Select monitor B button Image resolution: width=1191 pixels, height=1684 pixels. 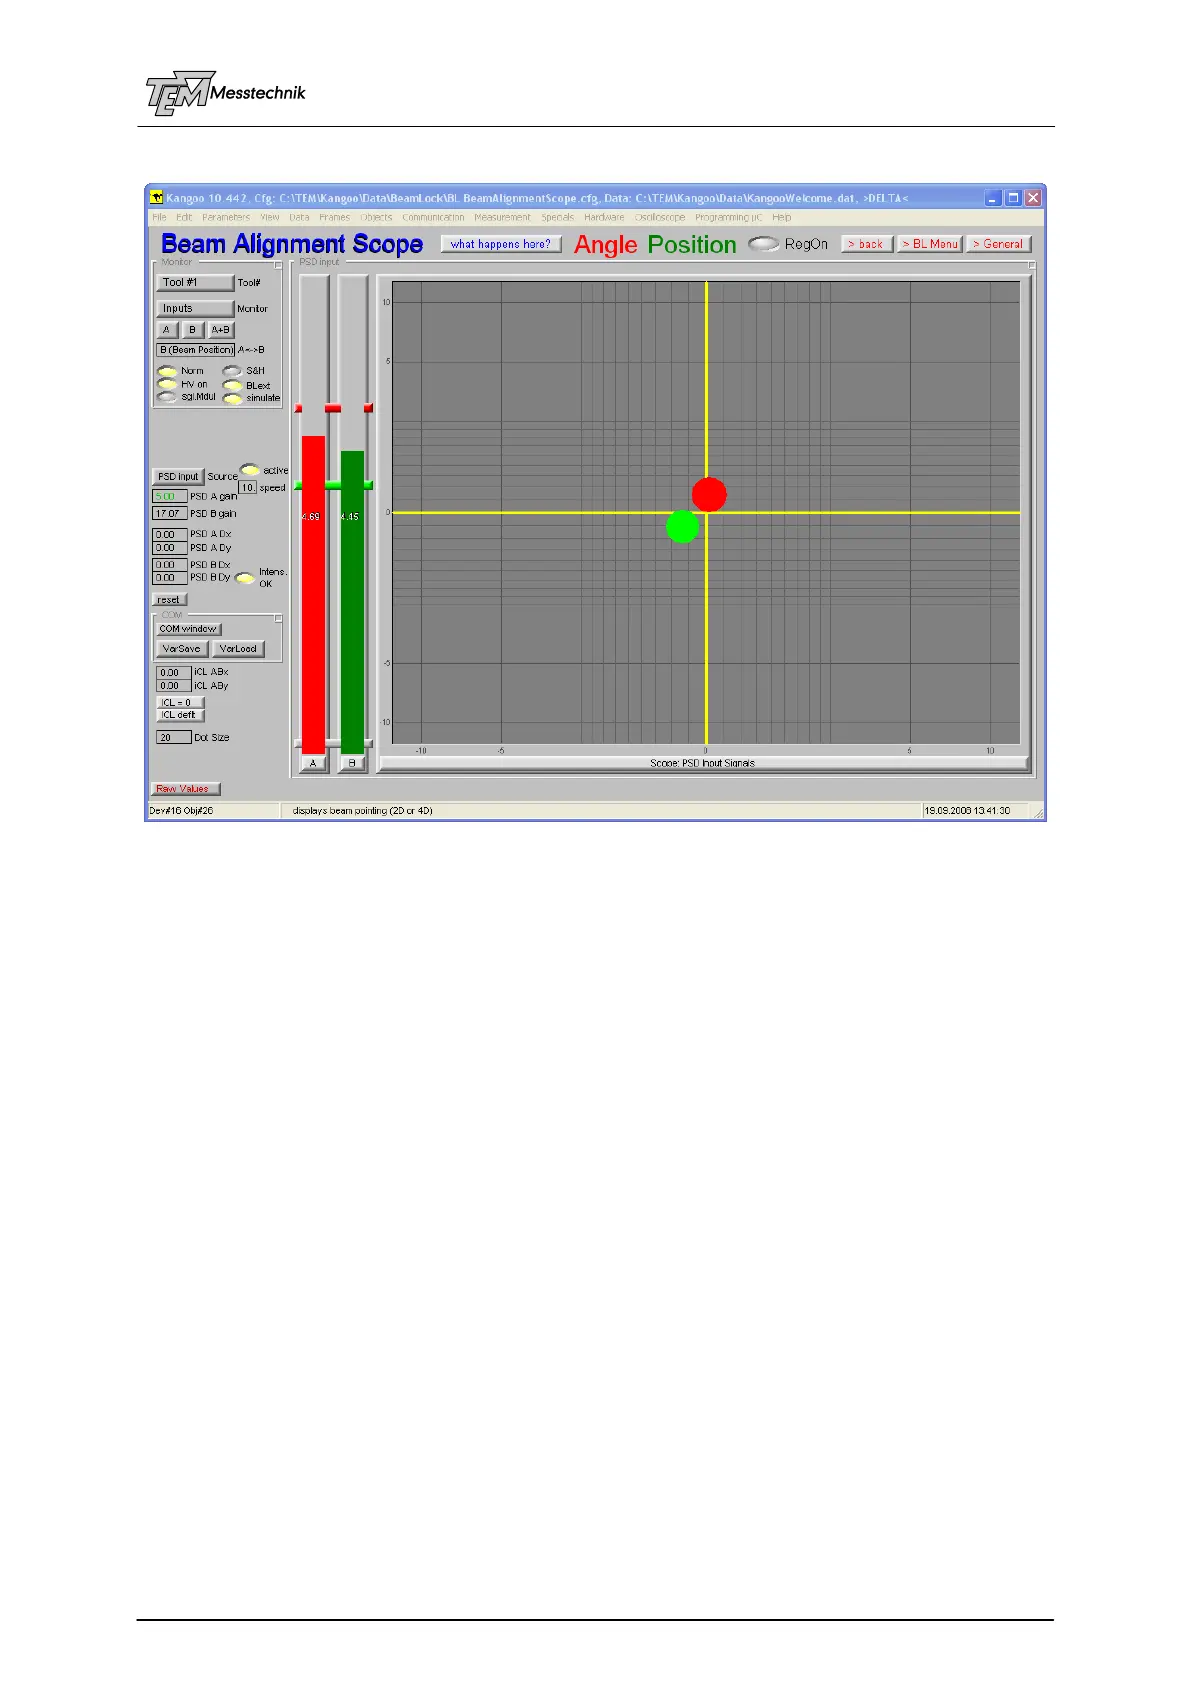click(x=193, y=330)
